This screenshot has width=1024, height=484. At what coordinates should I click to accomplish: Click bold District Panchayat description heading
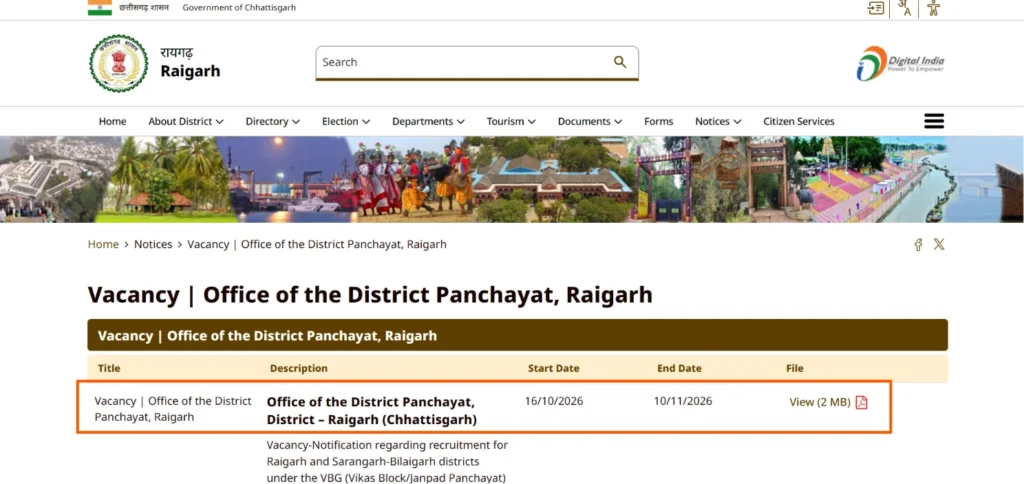[372, 410]
